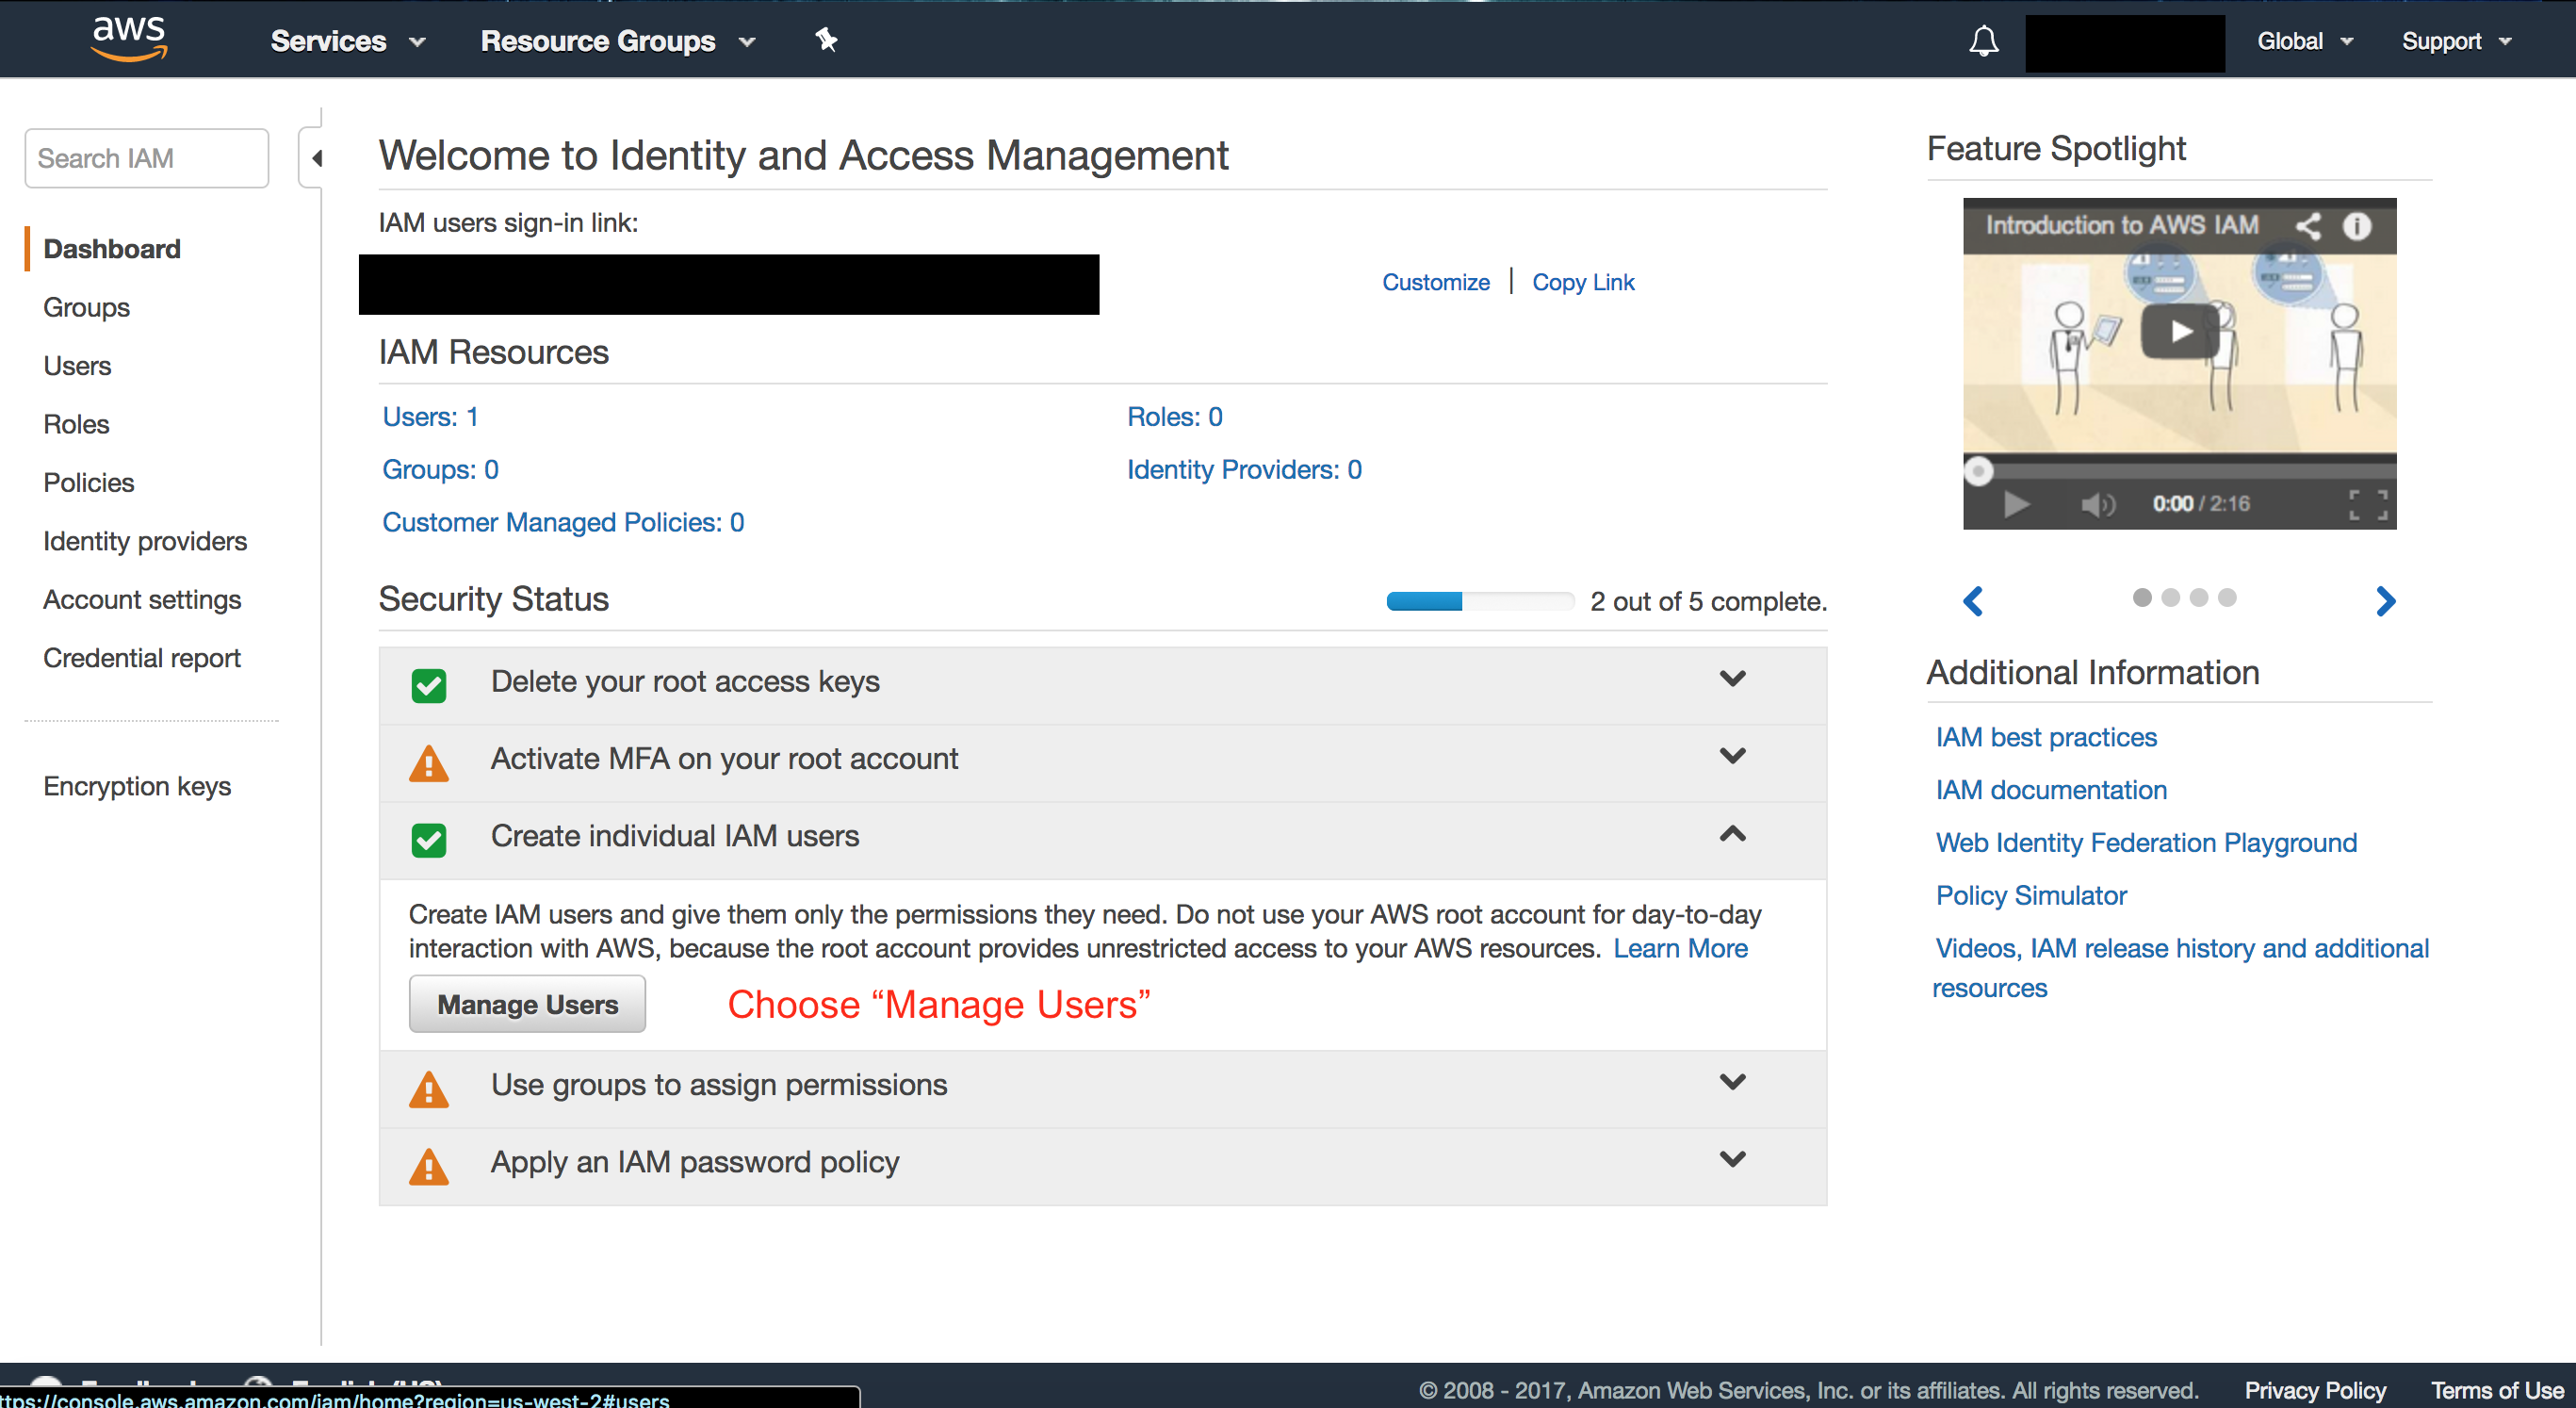2576x1408 pixels.
Task: Enter fullscreen on the IAM video
Action: pos(2367,504)
